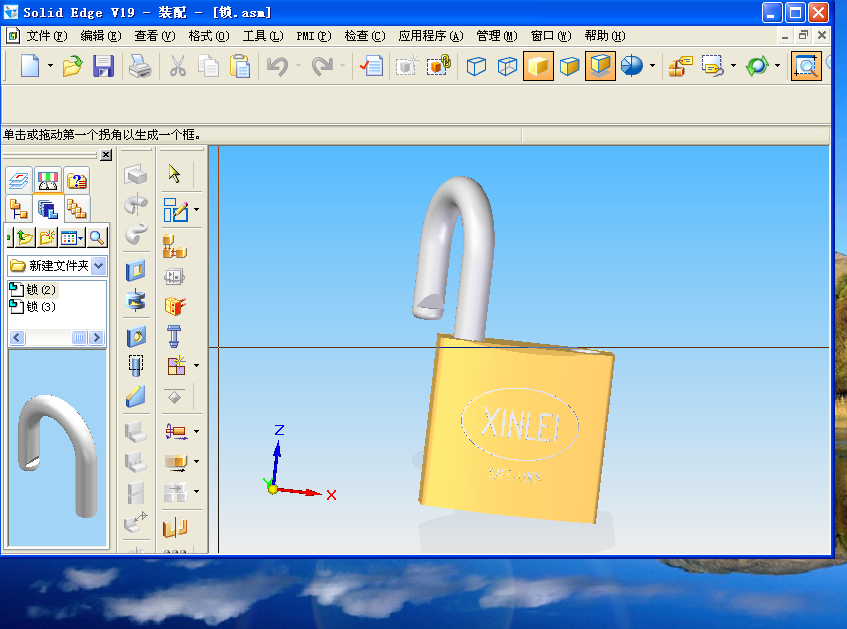Click the Undo arrow icon
Viewport: 847px width, 629px height.
click(278, 66)
